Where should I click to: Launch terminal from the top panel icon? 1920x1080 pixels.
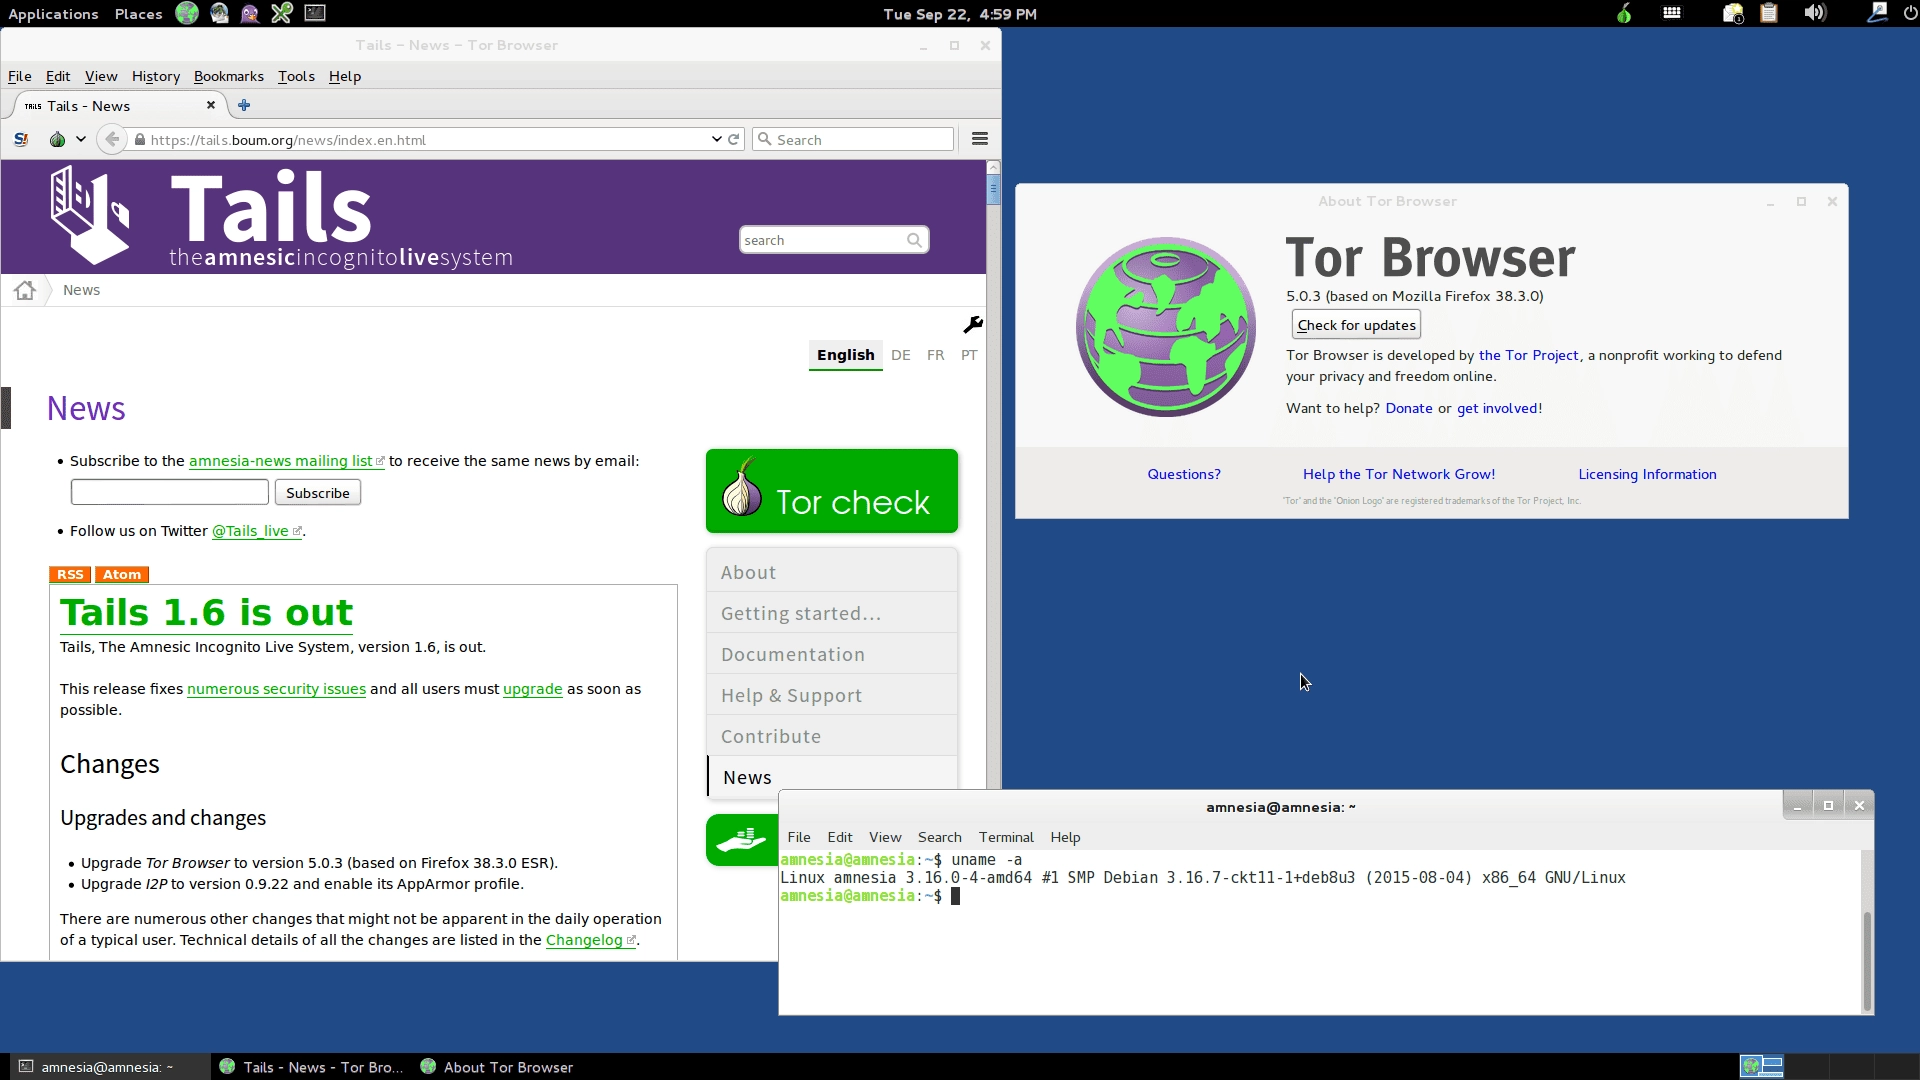click(315, 13)
